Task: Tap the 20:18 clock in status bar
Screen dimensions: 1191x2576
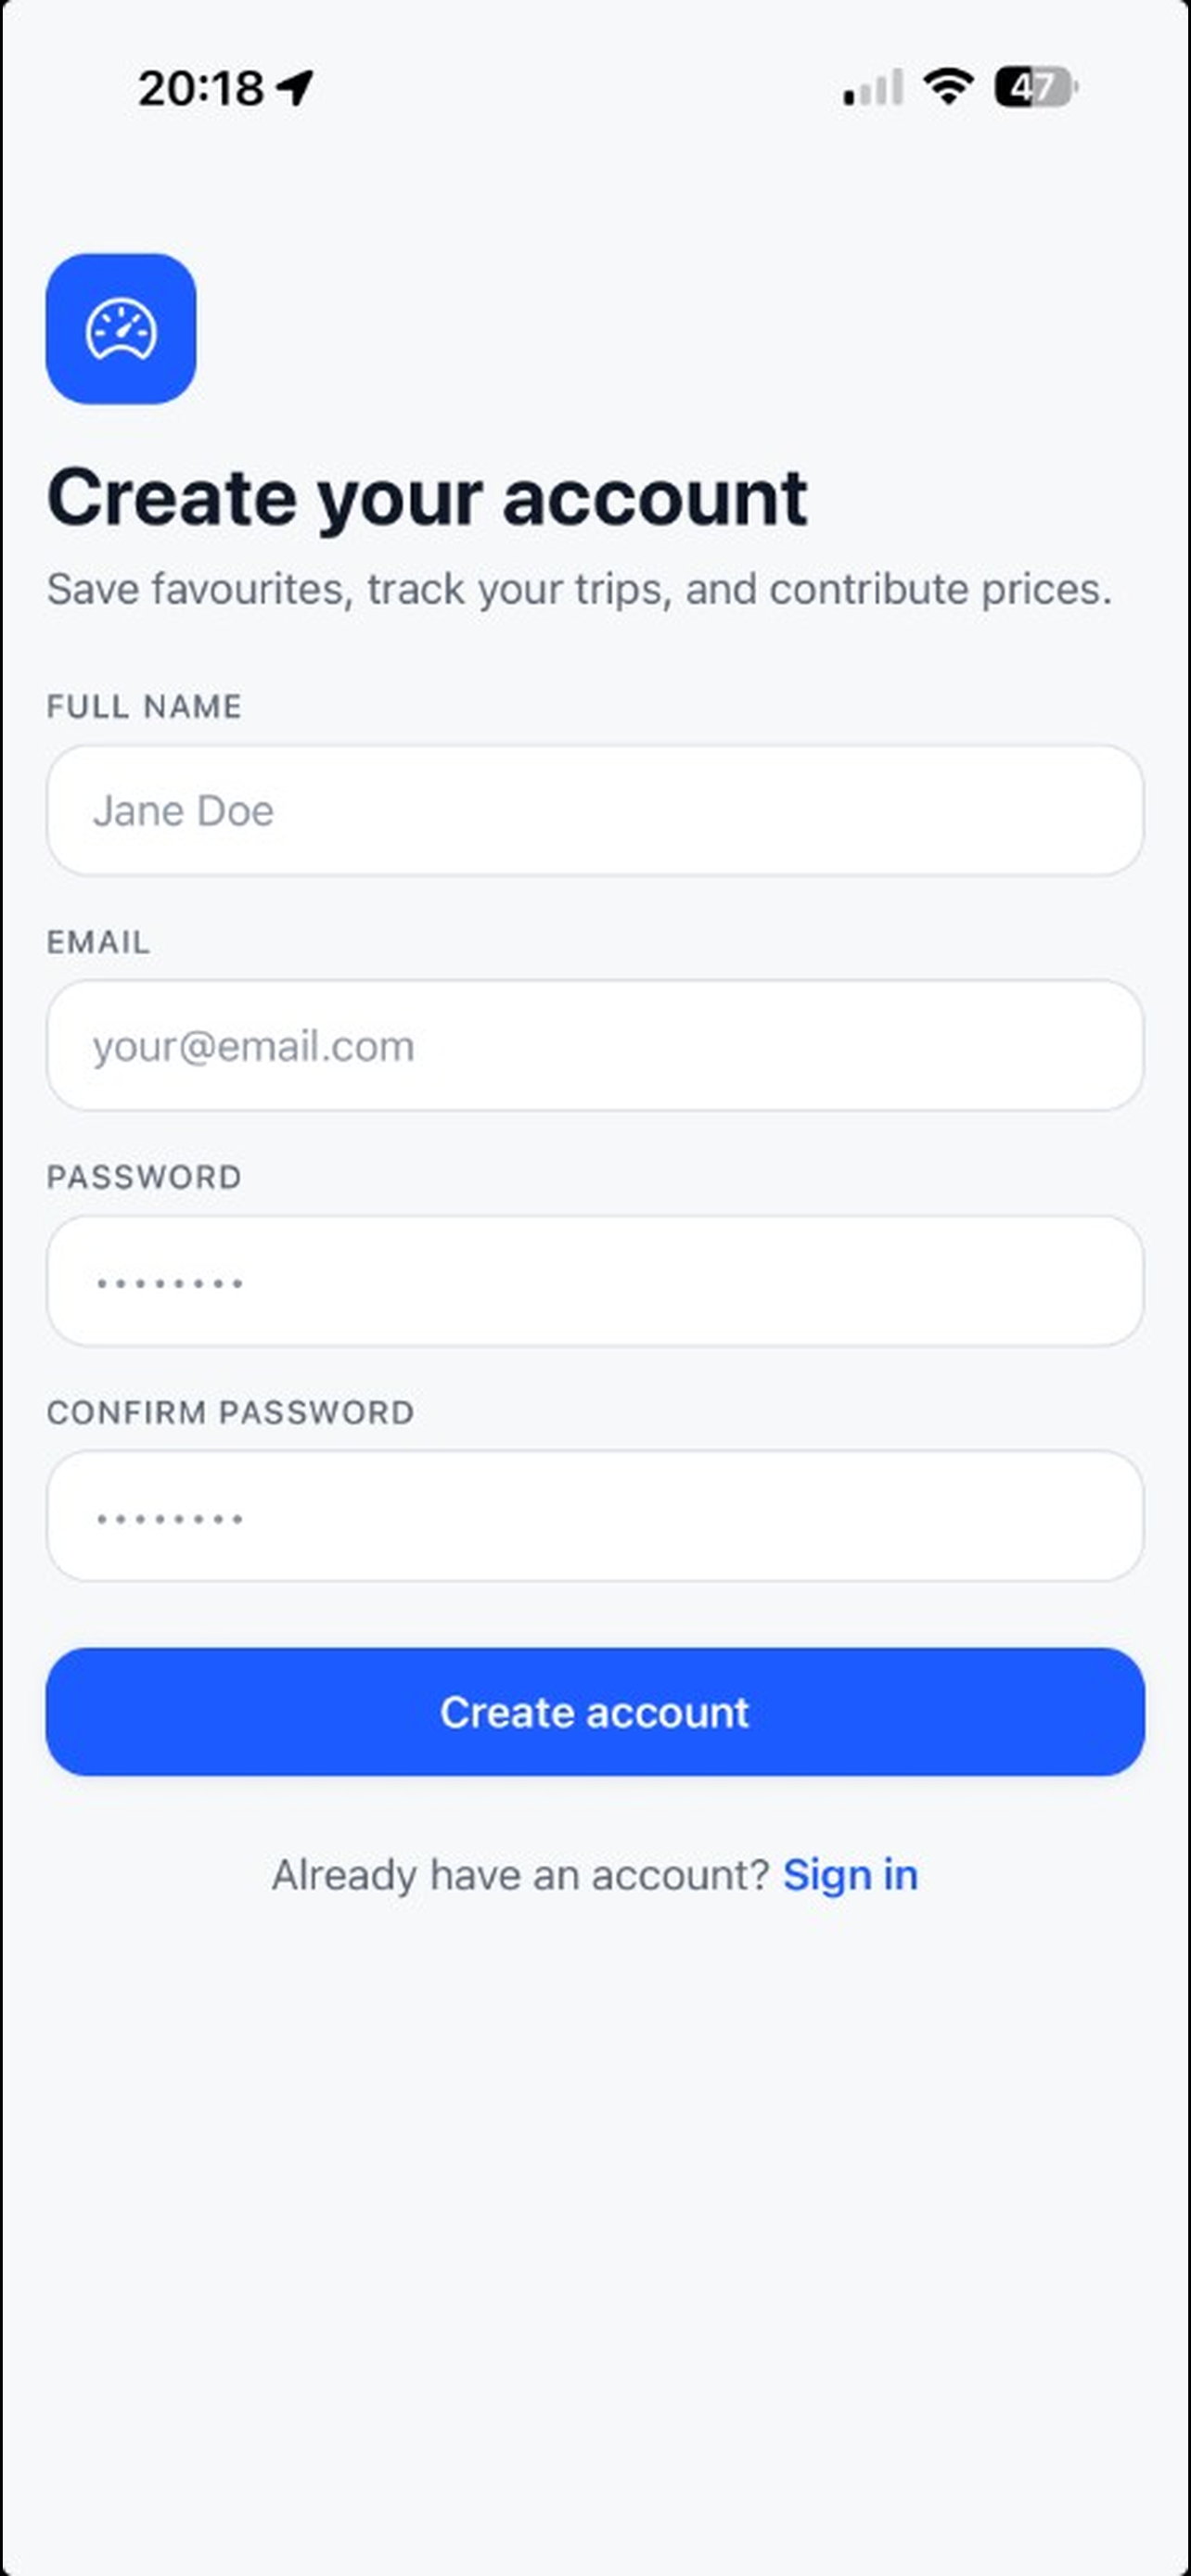Action: click(x=201, y=88)
